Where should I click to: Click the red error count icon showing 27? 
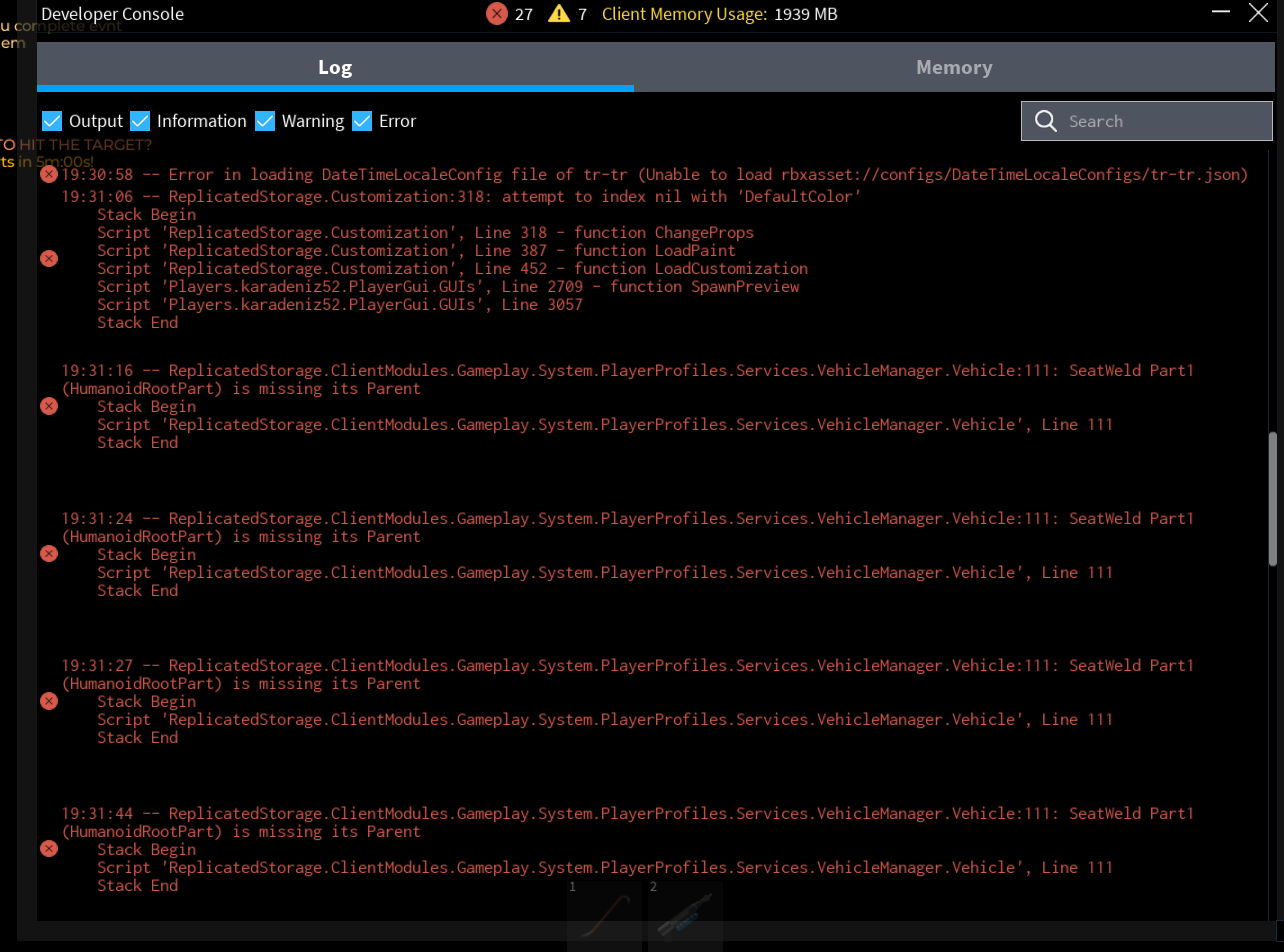tap(496, 14)
